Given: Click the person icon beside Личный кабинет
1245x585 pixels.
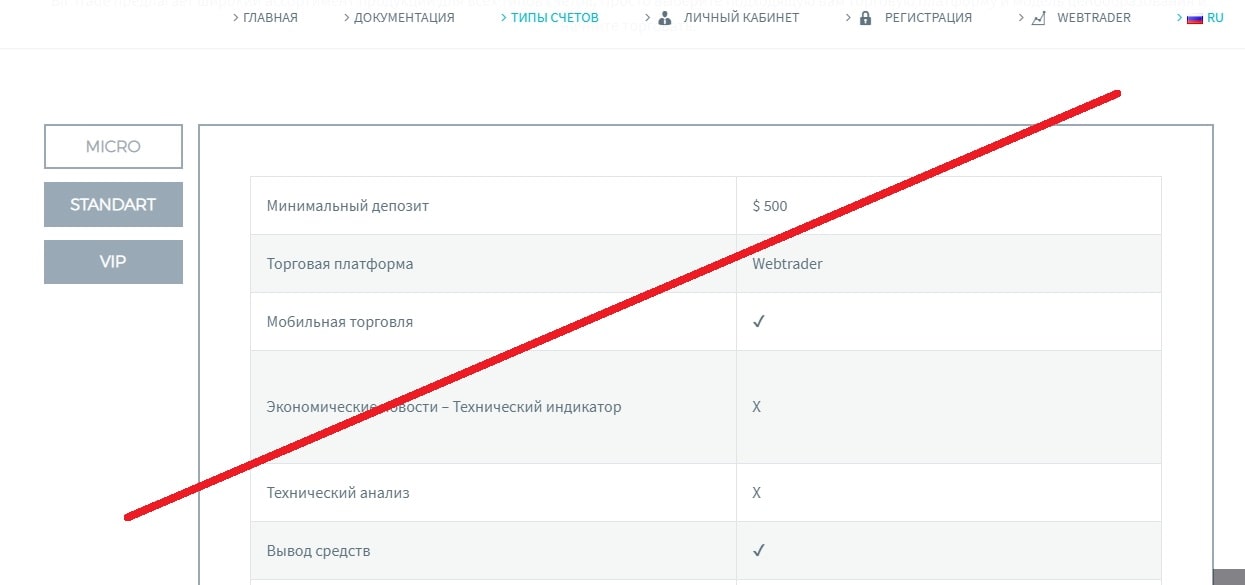Looking at the screenshot, I should click(x=665, y=18).
